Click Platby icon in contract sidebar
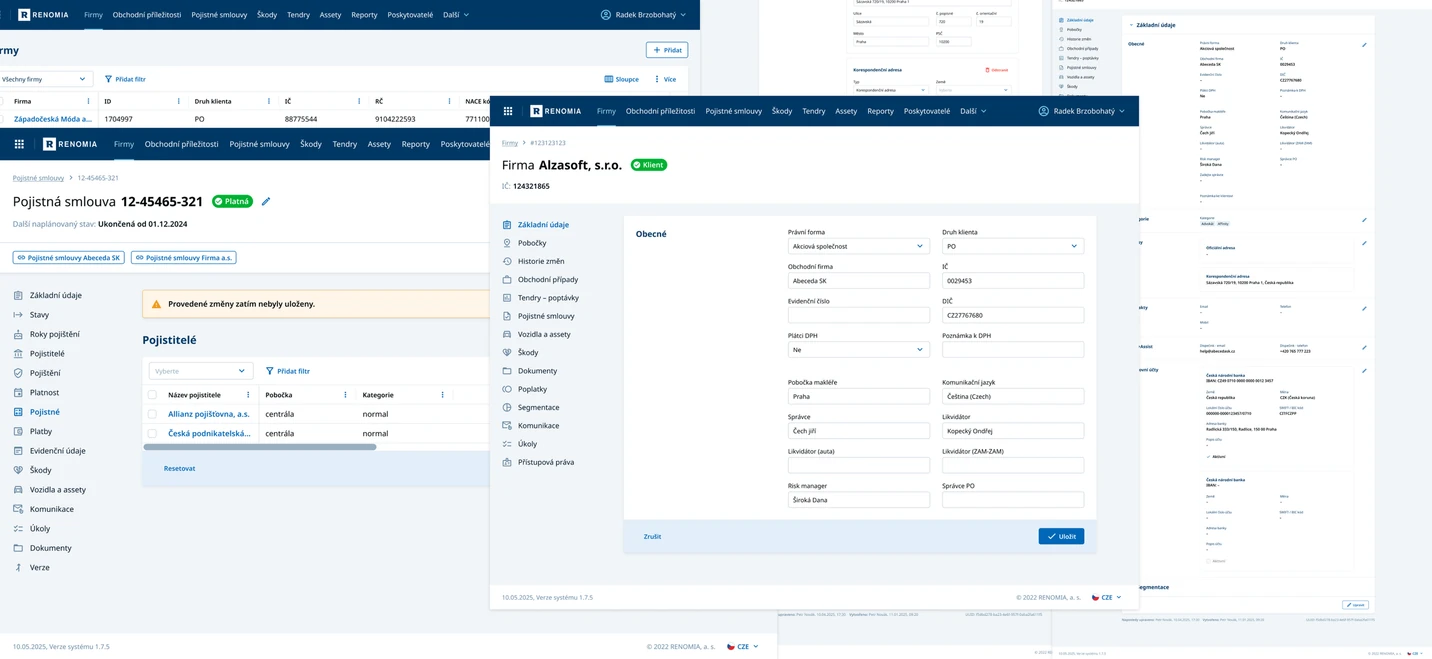 18,432
